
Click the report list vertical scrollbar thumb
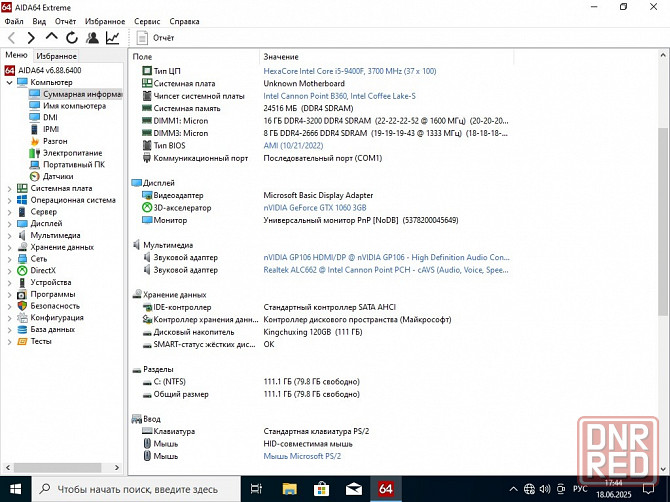(x=662, y=222)
